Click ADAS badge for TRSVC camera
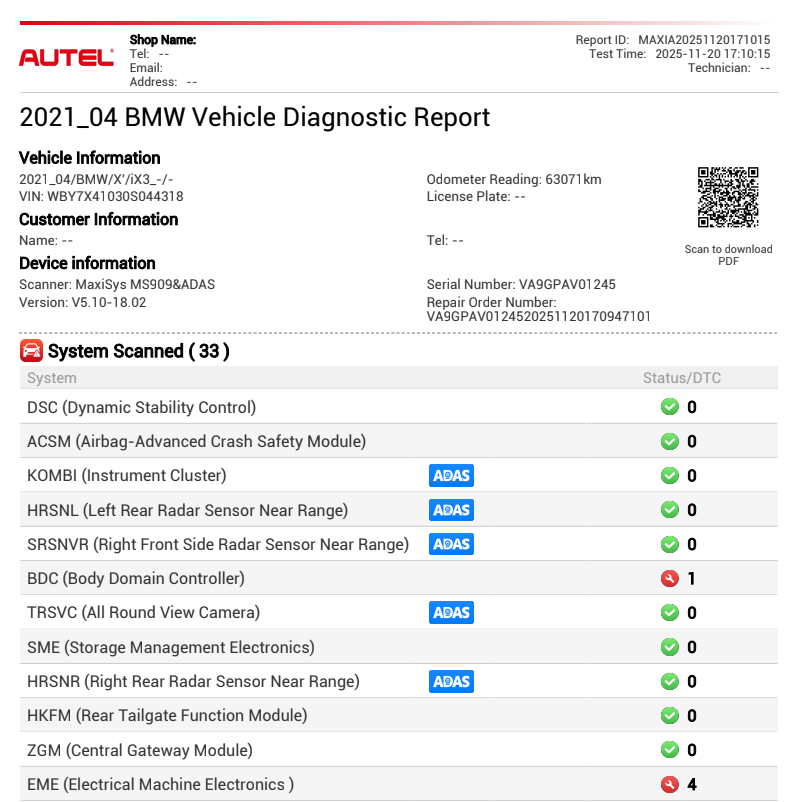 [x=451, y=612]
